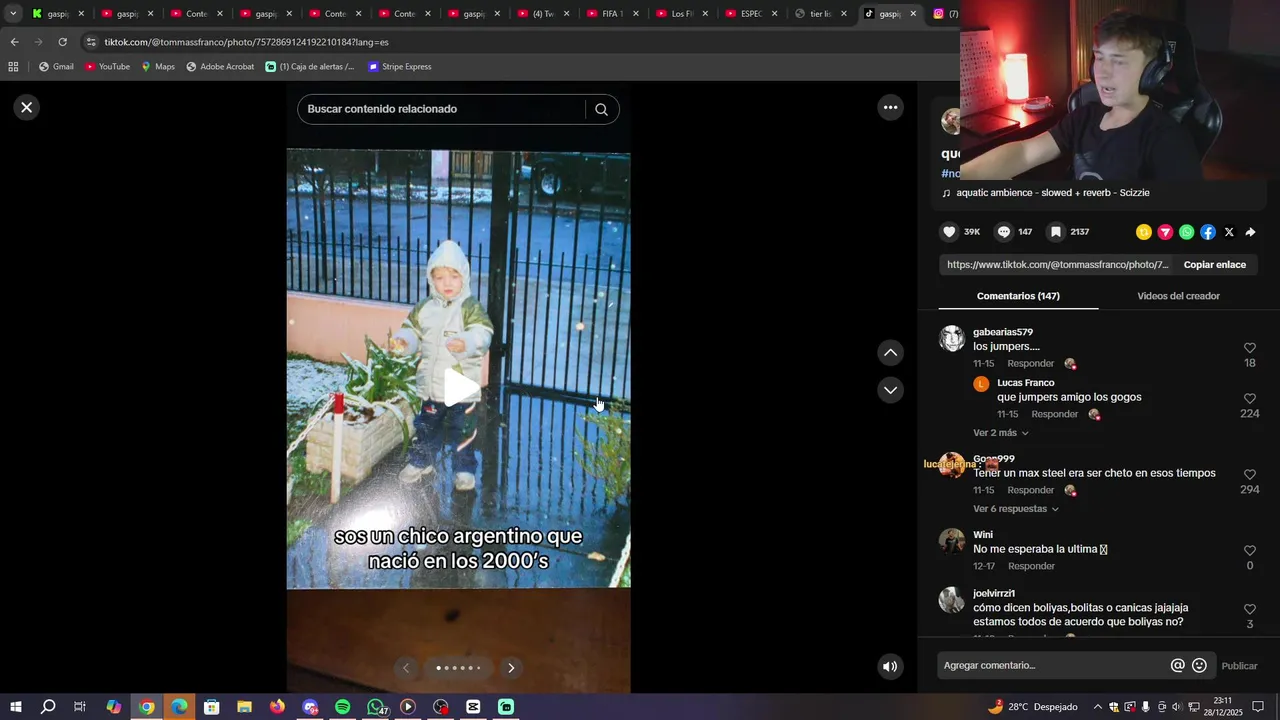
Task: Switch to the tier list browser tab
Action: pyautogui.click(x=822, y=14)
